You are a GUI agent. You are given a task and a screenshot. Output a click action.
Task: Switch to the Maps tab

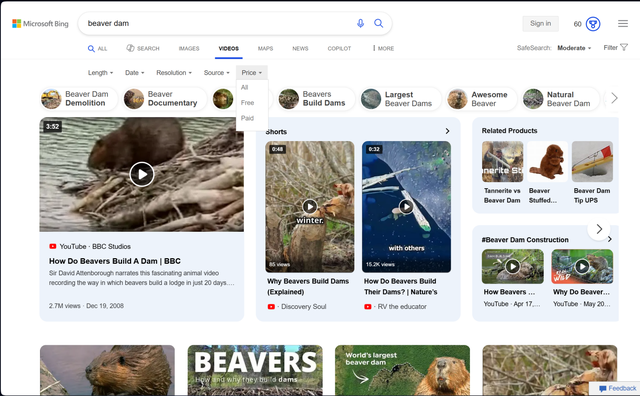pos(265,48)
